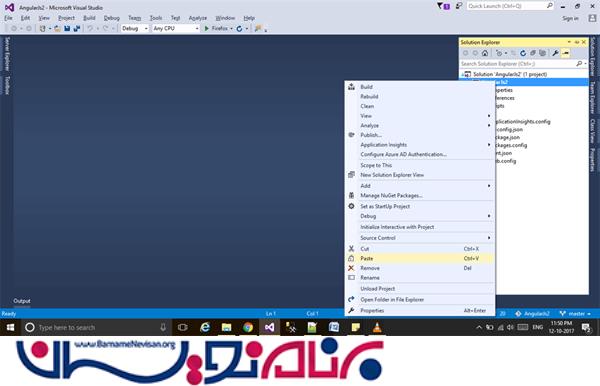Click the Refresh icon in Solution Explorer toolbar
The image size is (600, 386).
coord(523,53)
